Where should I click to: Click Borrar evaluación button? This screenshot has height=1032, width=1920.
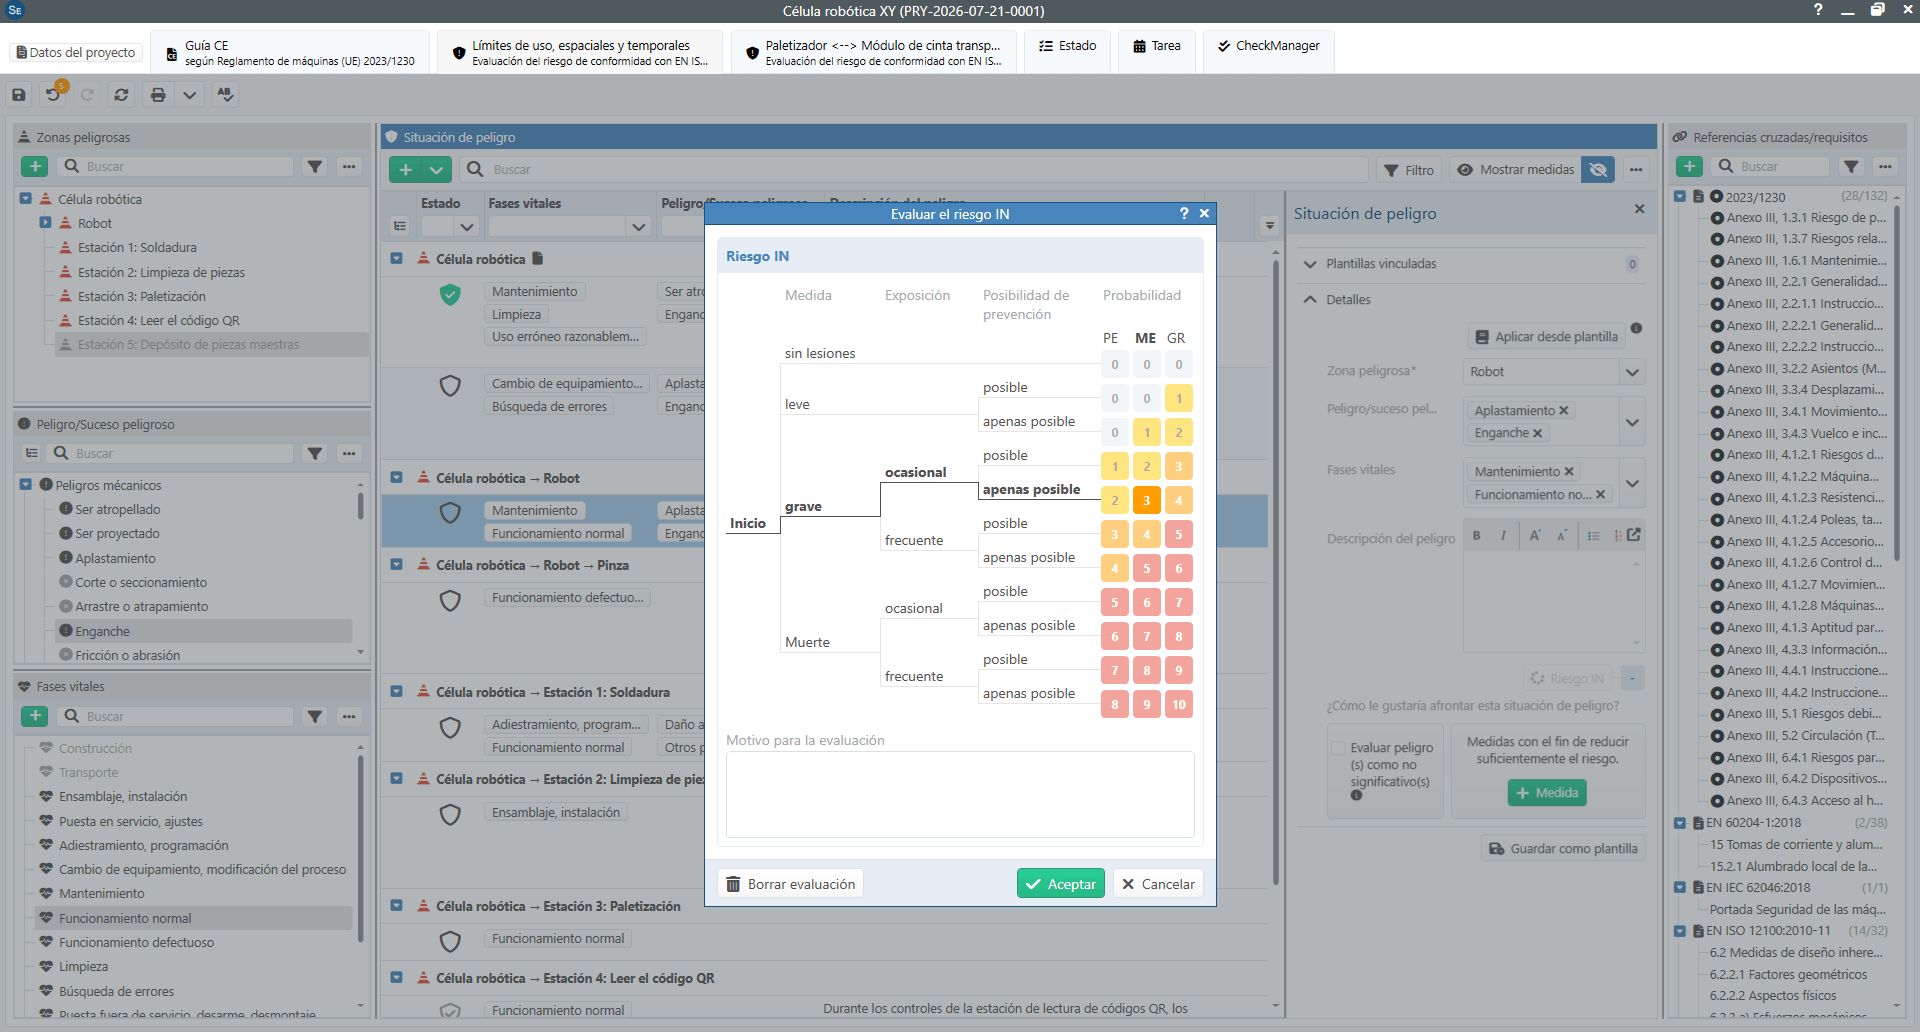790,884
